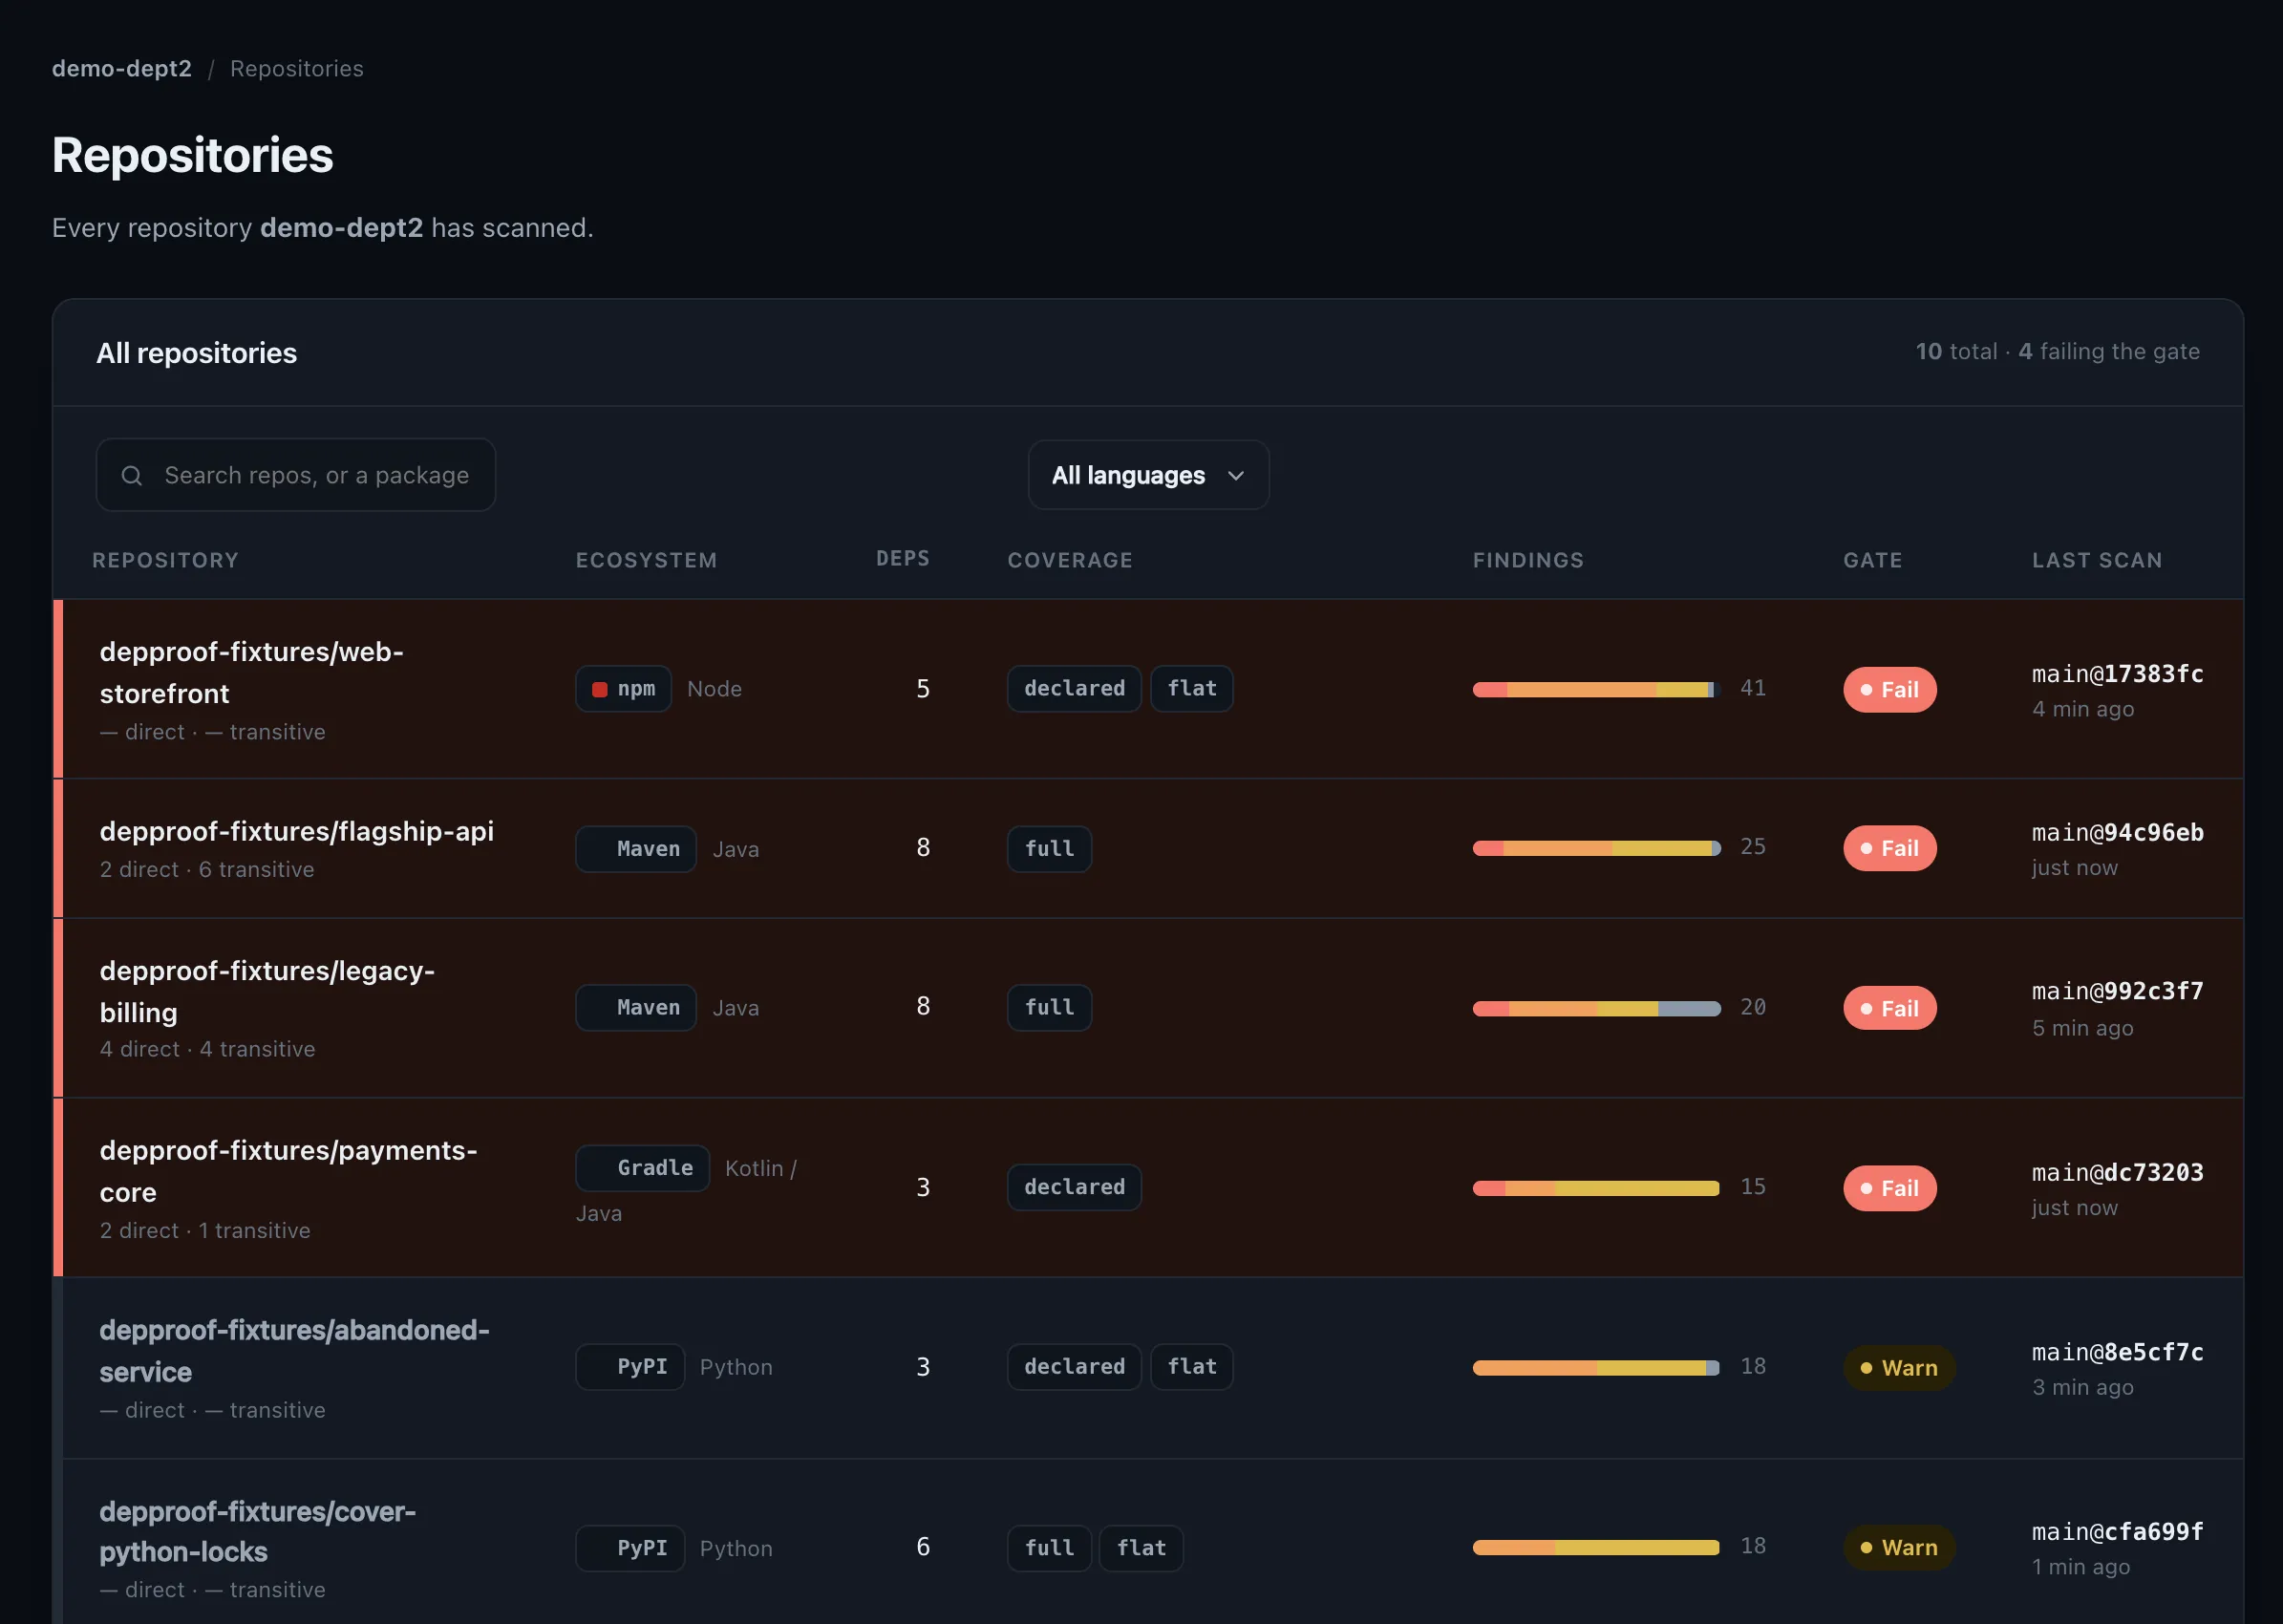Click the declared coverage tag for web-storefront

(x=1074, y=689)
